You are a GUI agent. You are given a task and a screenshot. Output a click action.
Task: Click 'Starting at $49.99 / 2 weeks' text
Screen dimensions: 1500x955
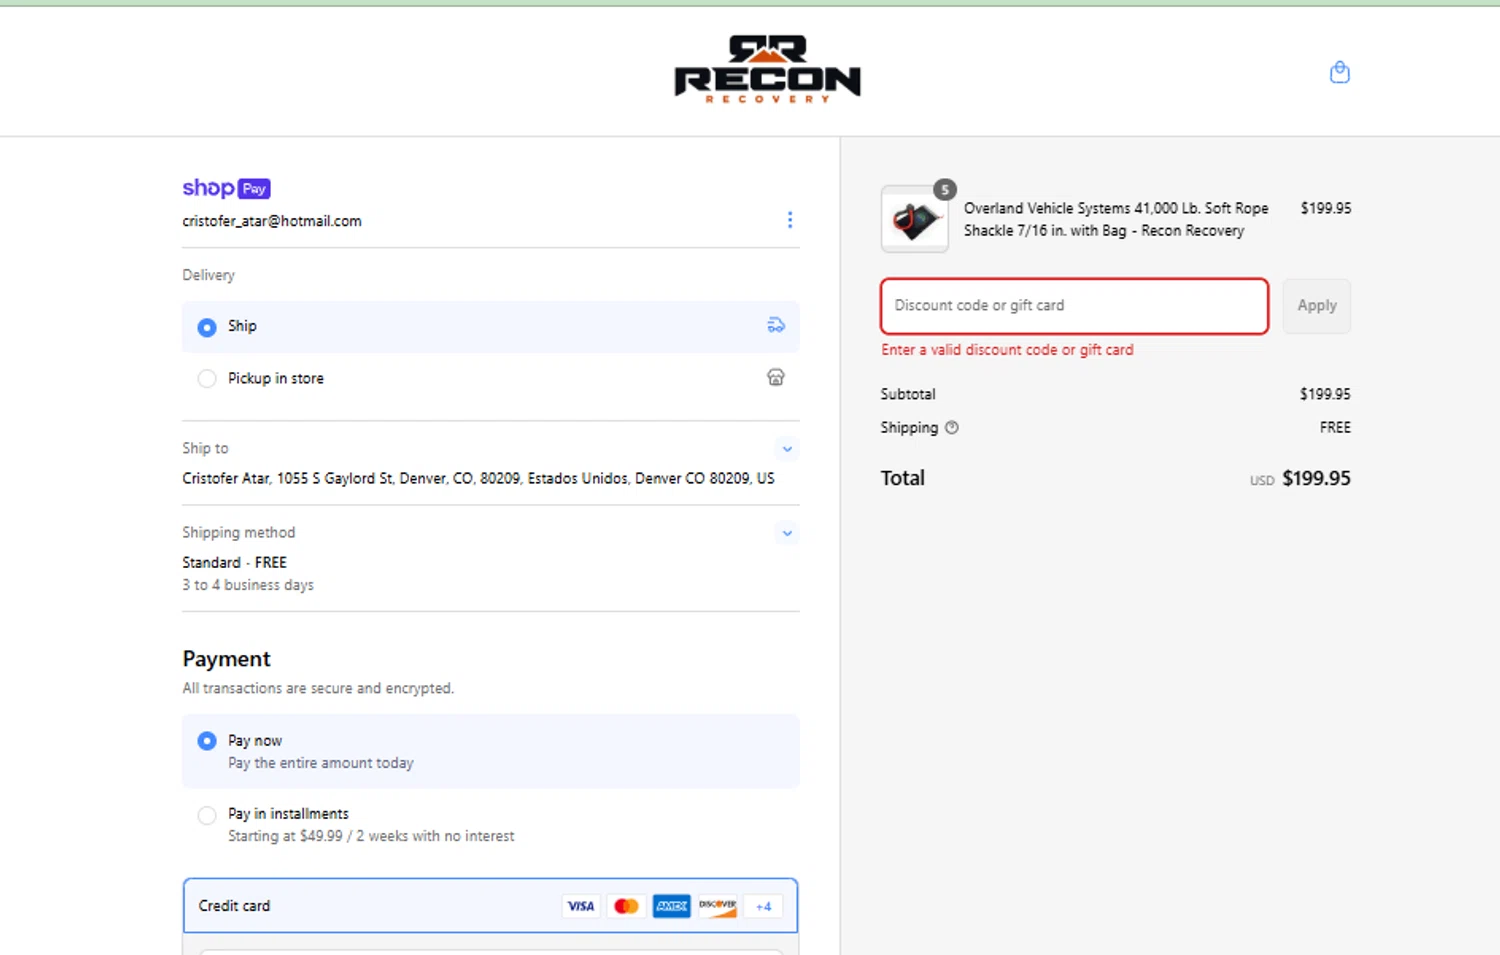[x=371, y=836]
